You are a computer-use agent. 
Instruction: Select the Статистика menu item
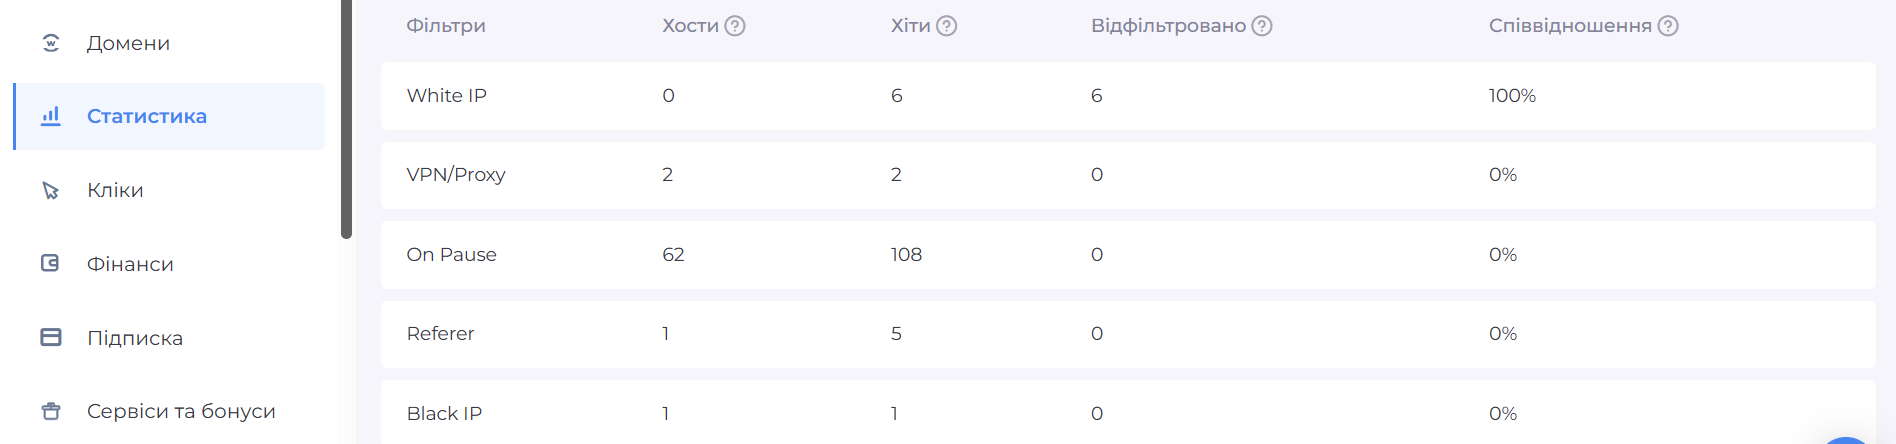[x=147, y=116]
